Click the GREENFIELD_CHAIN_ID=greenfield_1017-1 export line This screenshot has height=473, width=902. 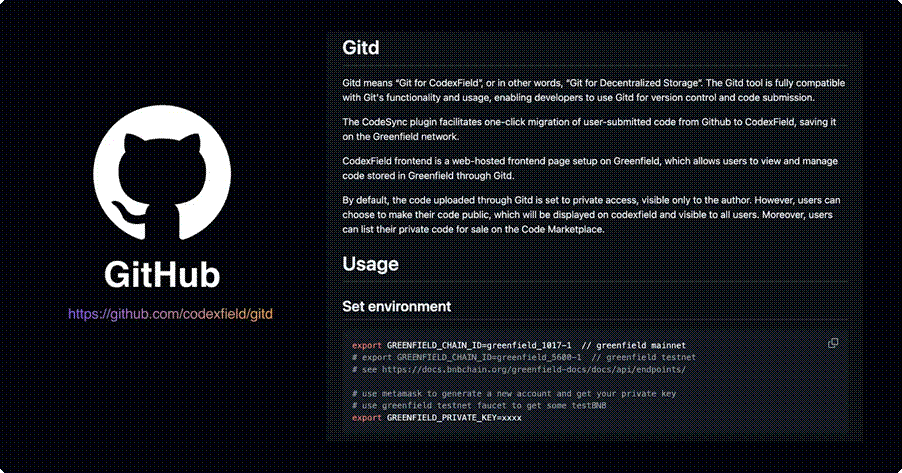pos(519,345)
